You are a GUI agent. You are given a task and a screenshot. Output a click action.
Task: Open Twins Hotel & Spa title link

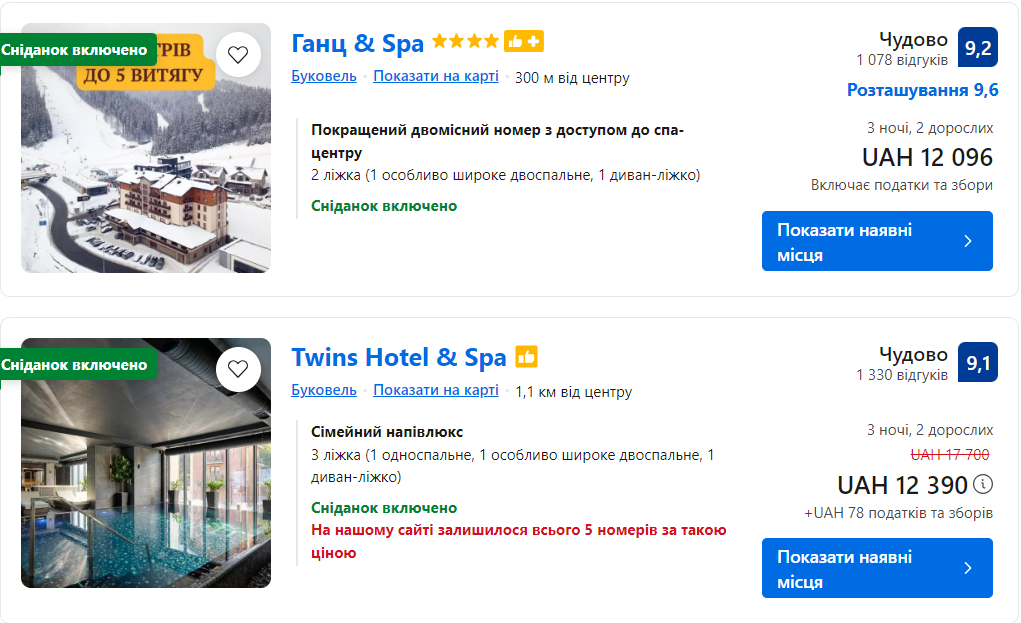(x=399, y=357)
